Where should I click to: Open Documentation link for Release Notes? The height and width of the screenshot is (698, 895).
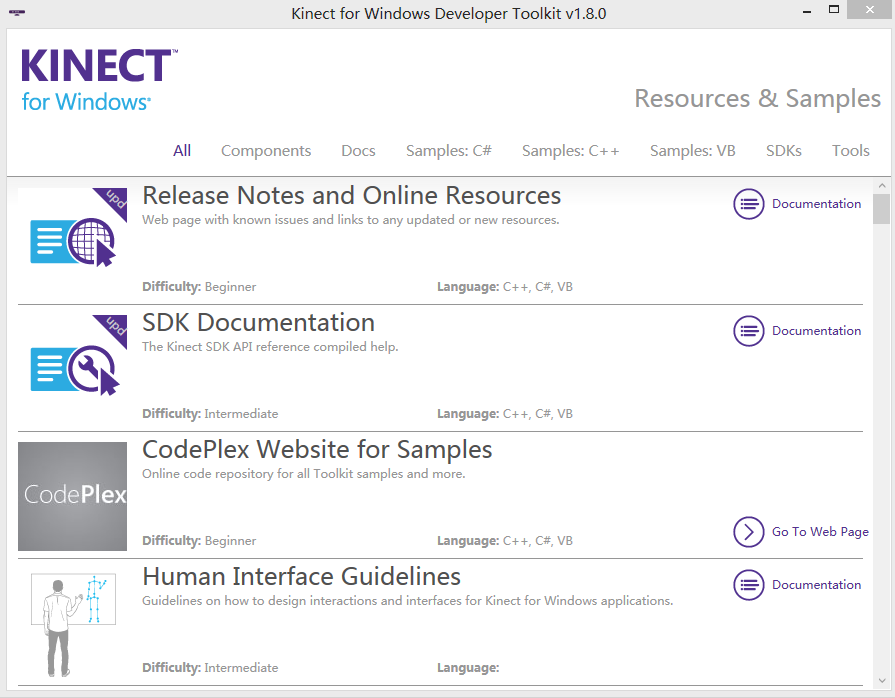tap(816, 204)
